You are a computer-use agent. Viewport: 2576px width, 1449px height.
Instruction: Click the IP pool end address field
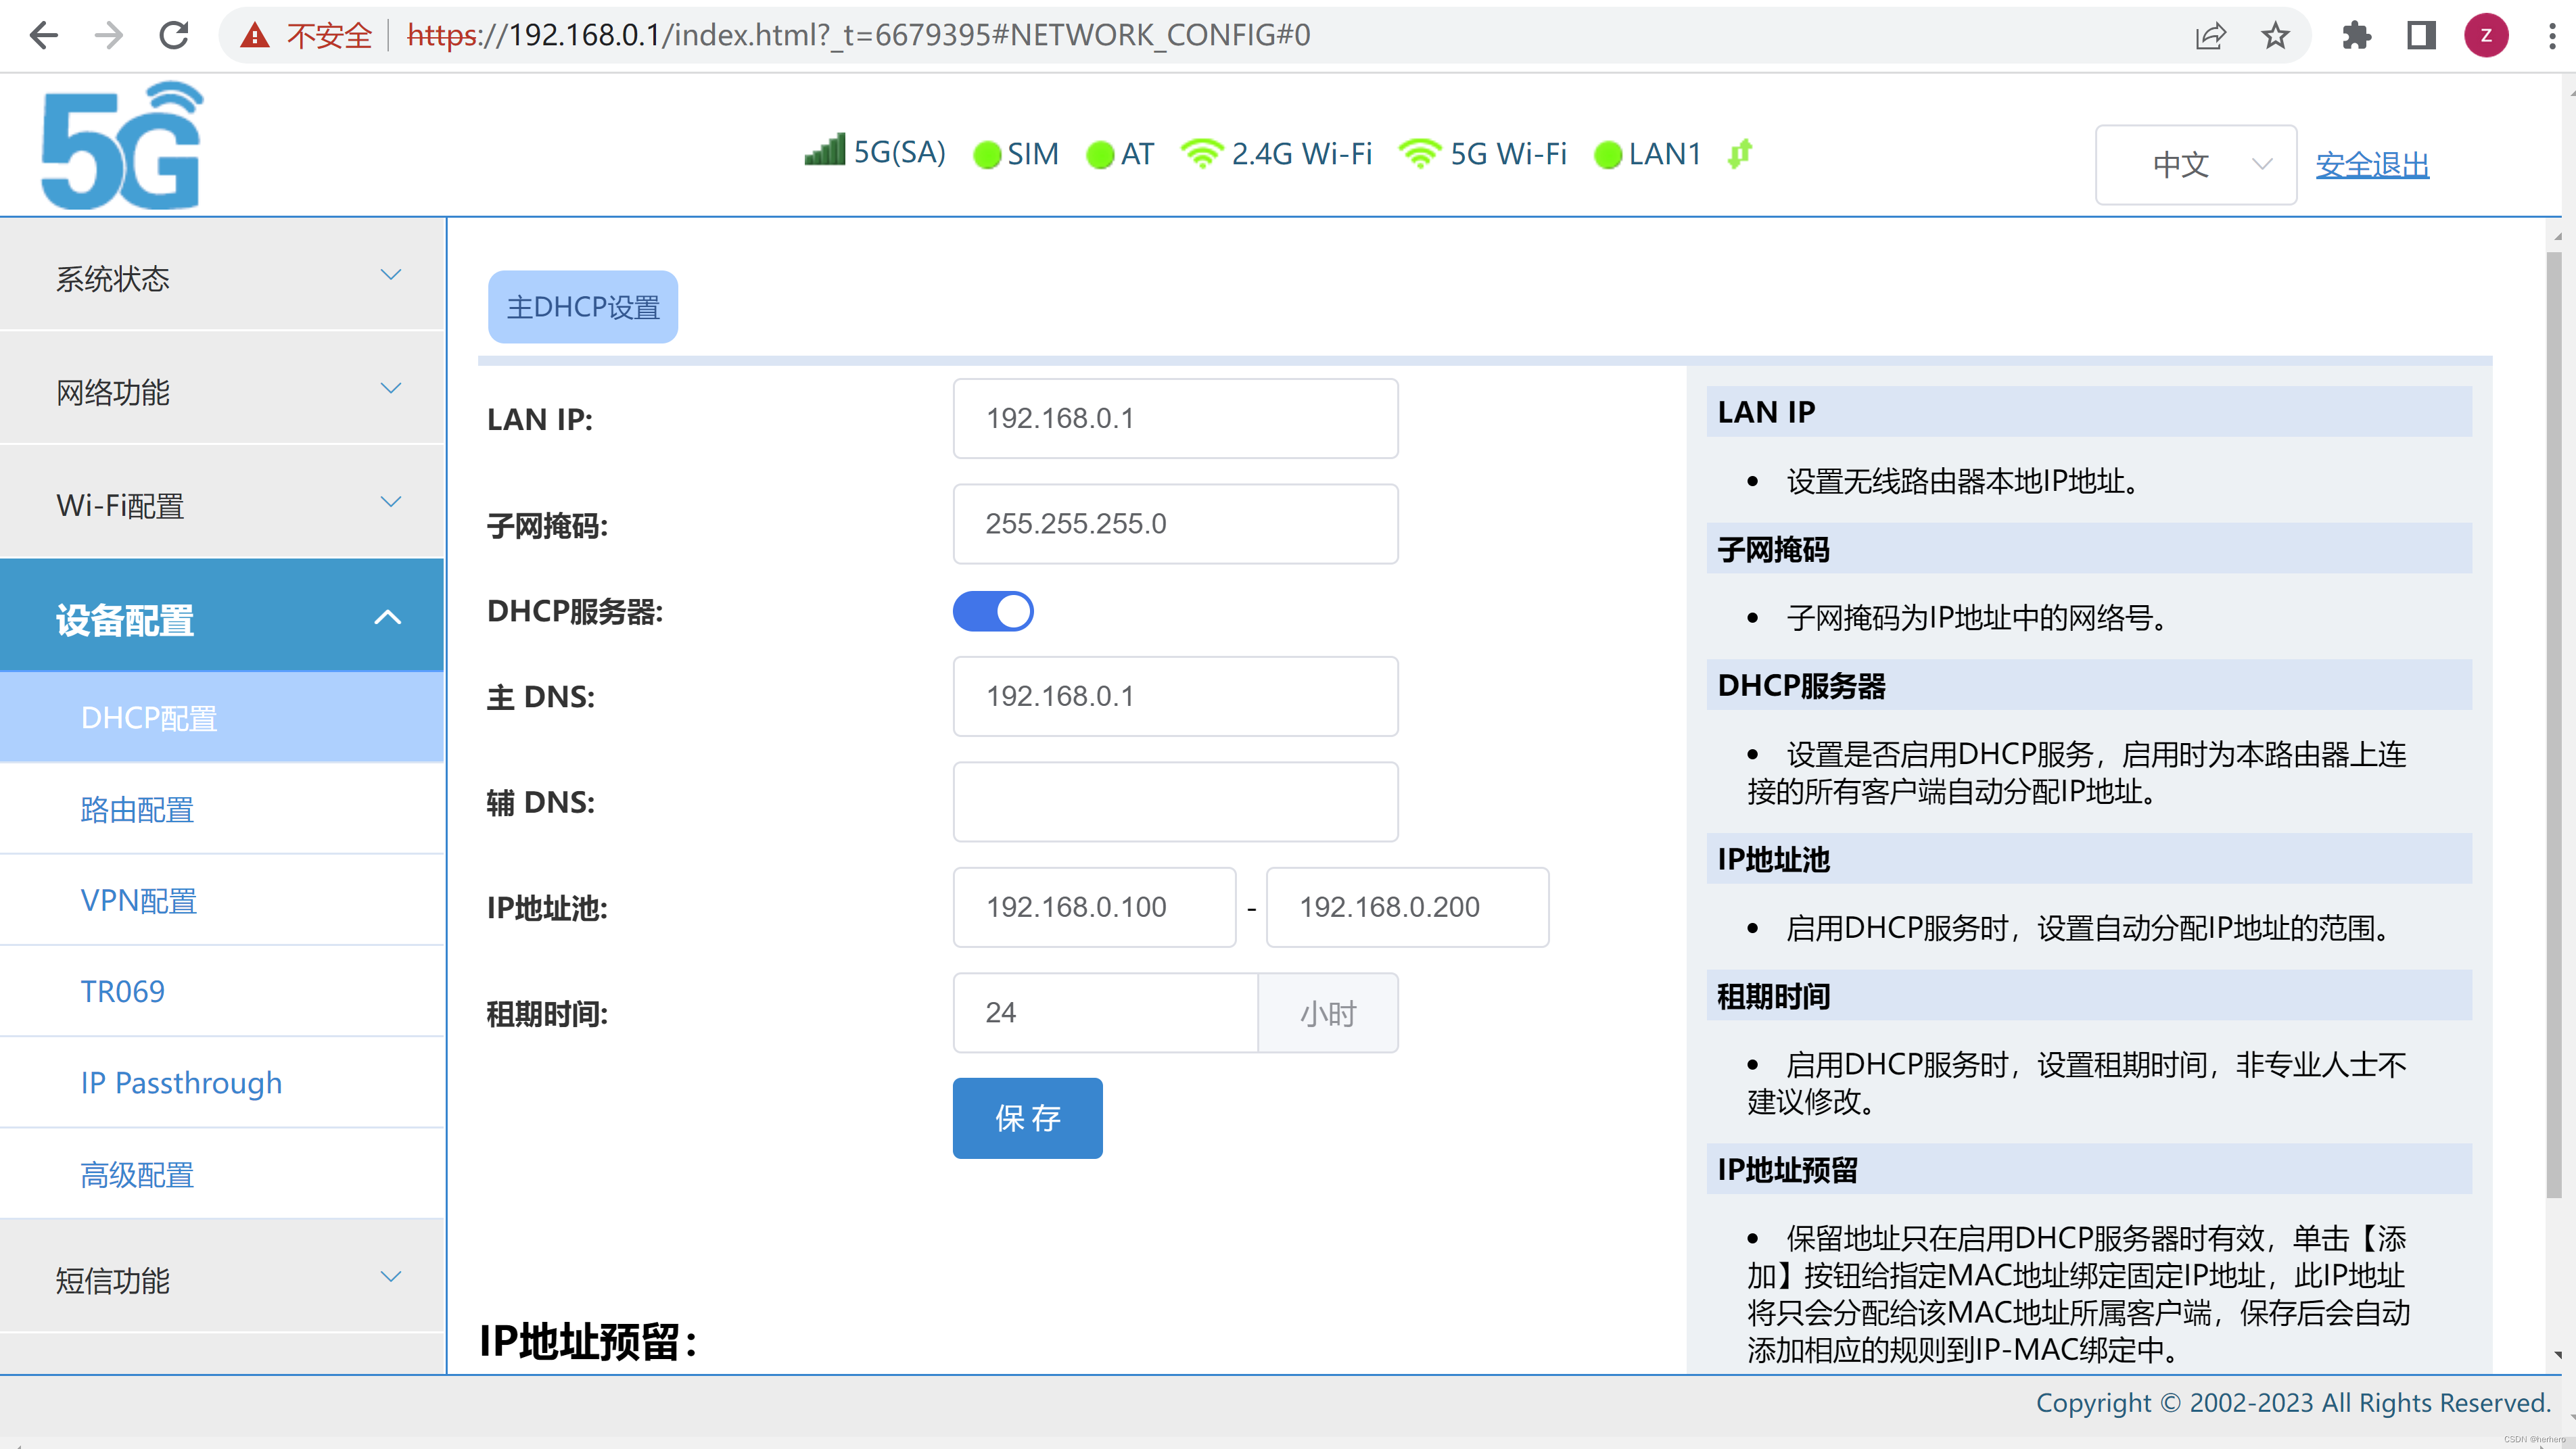(x=1407, y=907)
